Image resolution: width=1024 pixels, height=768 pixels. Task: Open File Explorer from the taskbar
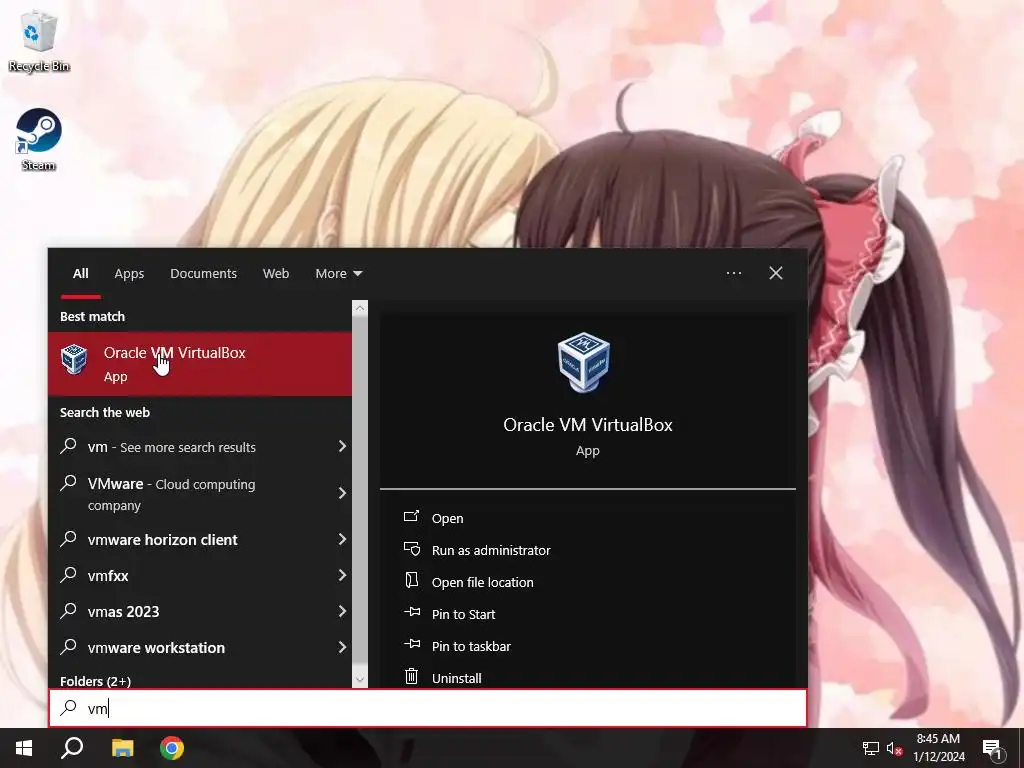[122, 748]
